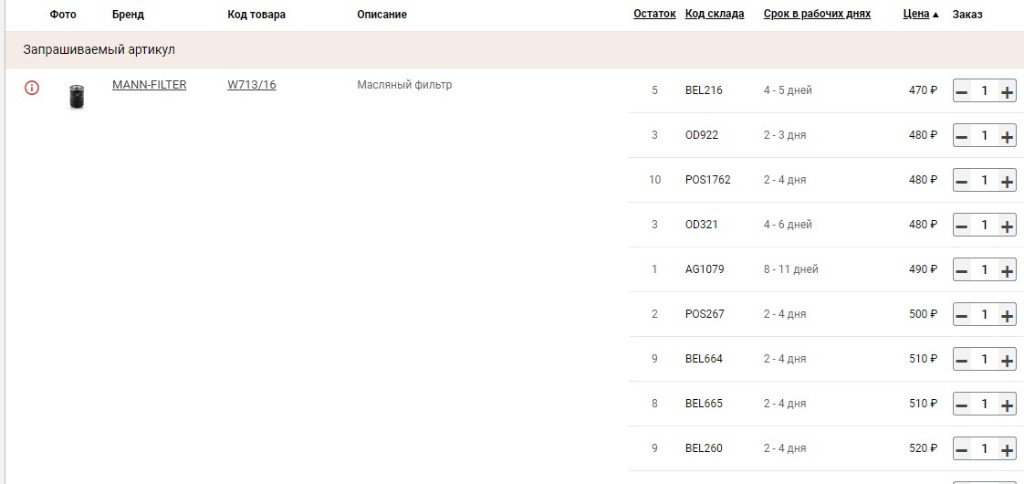The width and height of the screenshot is (1024, 484).
Task: Sort by Код склада column header
Action: click(x=714, y=14)
